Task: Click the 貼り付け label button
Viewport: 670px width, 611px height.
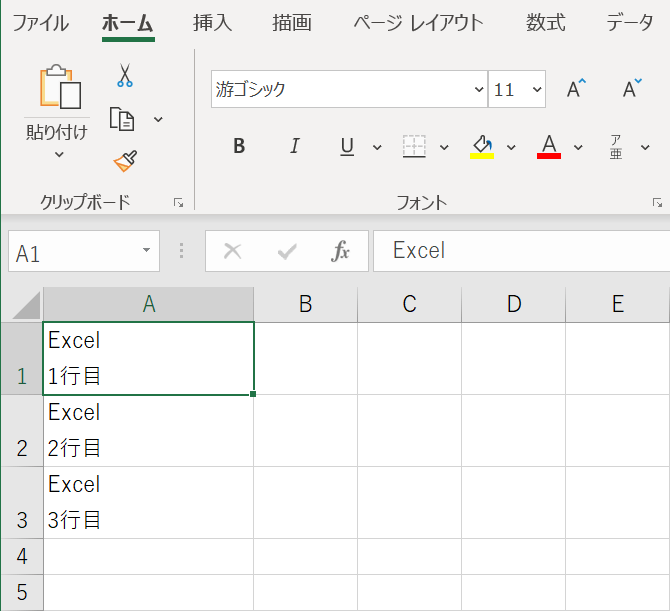Action: point(57,132)
